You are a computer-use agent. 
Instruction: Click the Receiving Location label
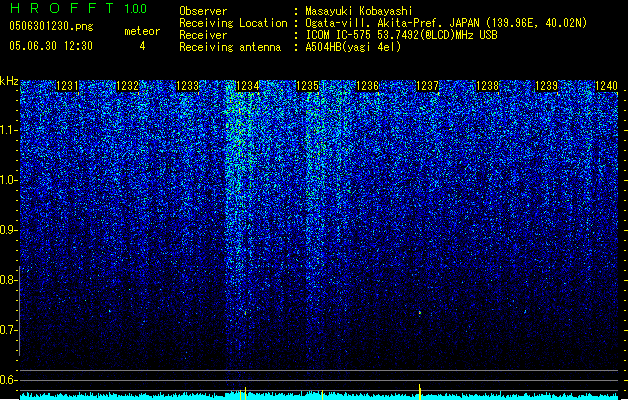point(233,23)
